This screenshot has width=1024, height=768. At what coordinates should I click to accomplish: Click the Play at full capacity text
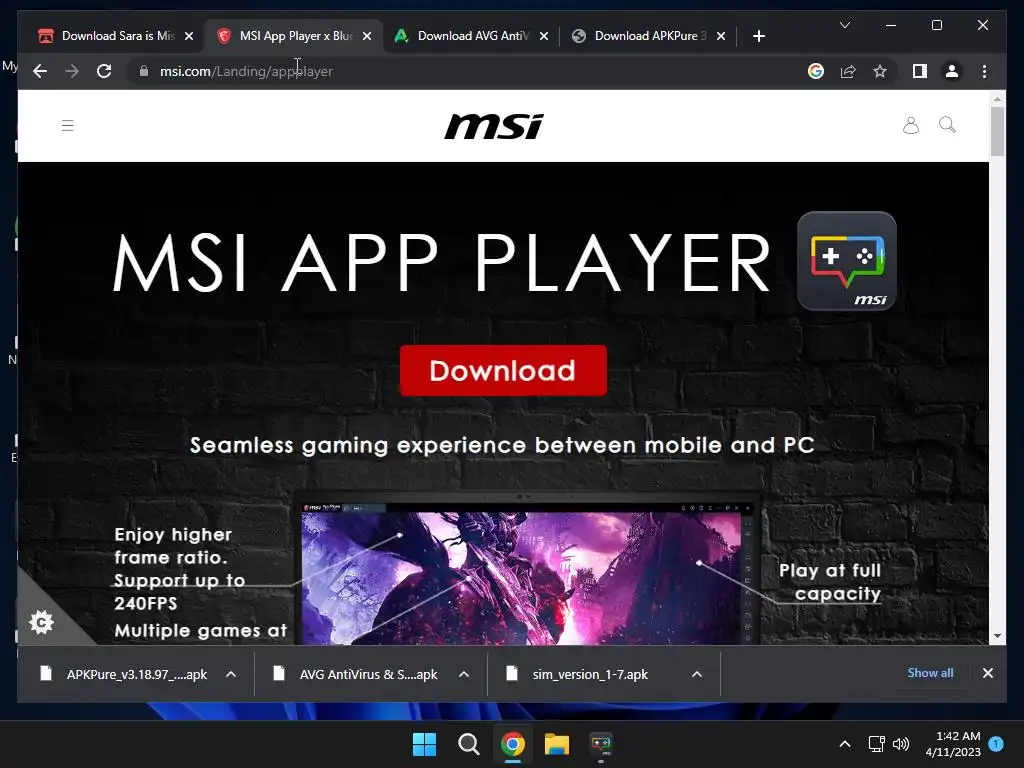click(x=830, y=582)
